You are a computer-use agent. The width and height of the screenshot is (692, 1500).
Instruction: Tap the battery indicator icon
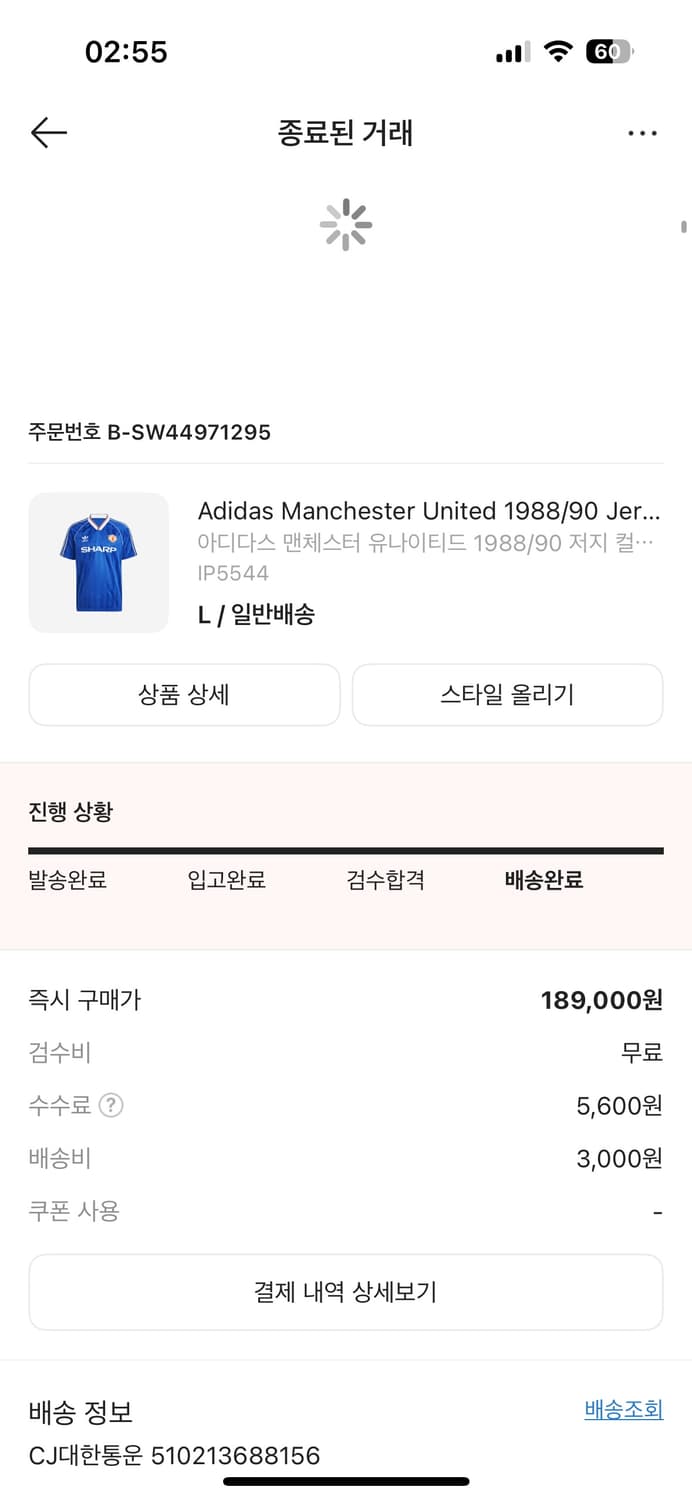point(609,52)
